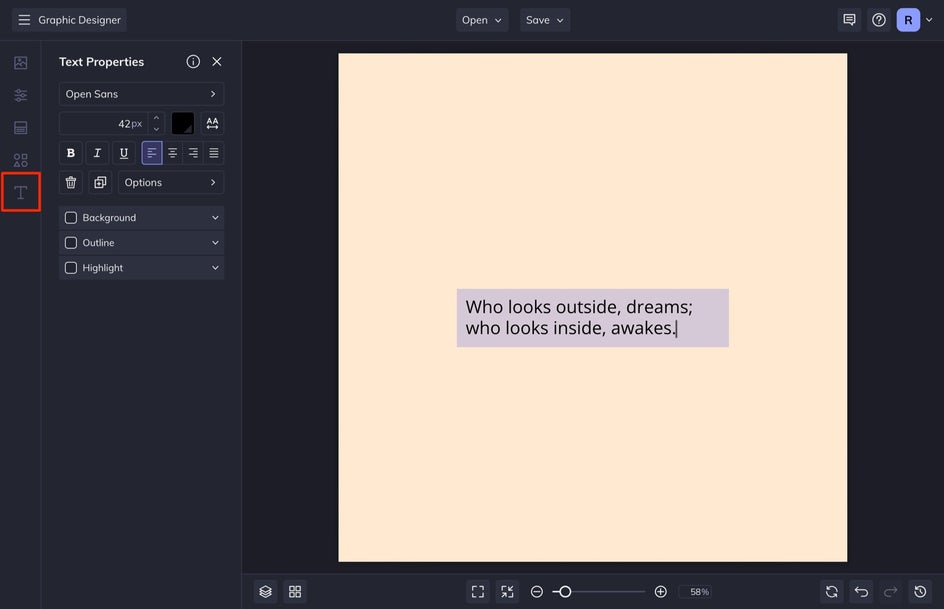
Task: Open the Layers panel icon
Action: [x=265, y=592]
